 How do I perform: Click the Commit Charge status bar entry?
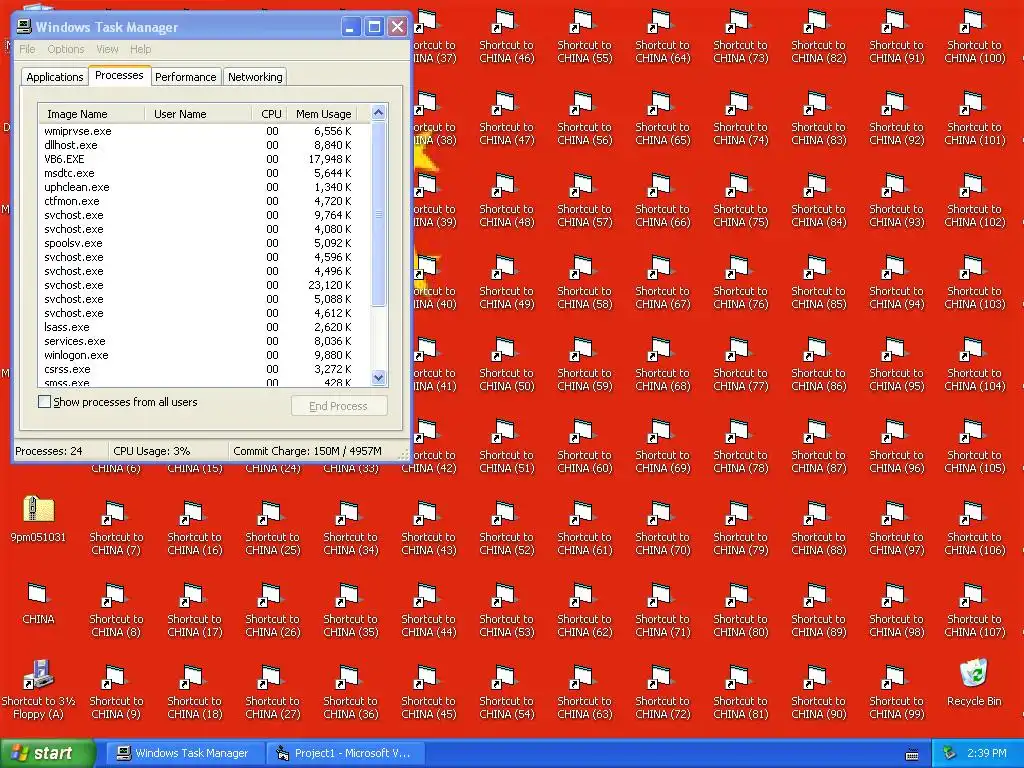308,451
